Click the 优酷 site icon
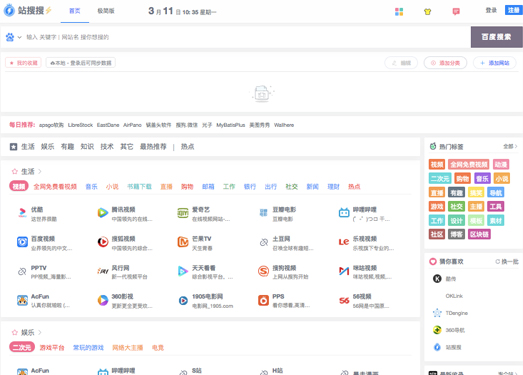The width and height of the screenshot is (523, 375). tap(22, 213)
